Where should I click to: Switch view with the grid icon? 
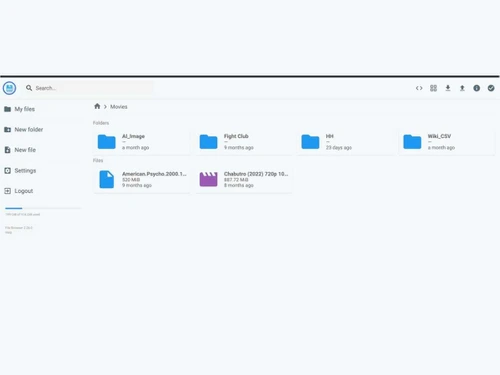coord(433,88)
